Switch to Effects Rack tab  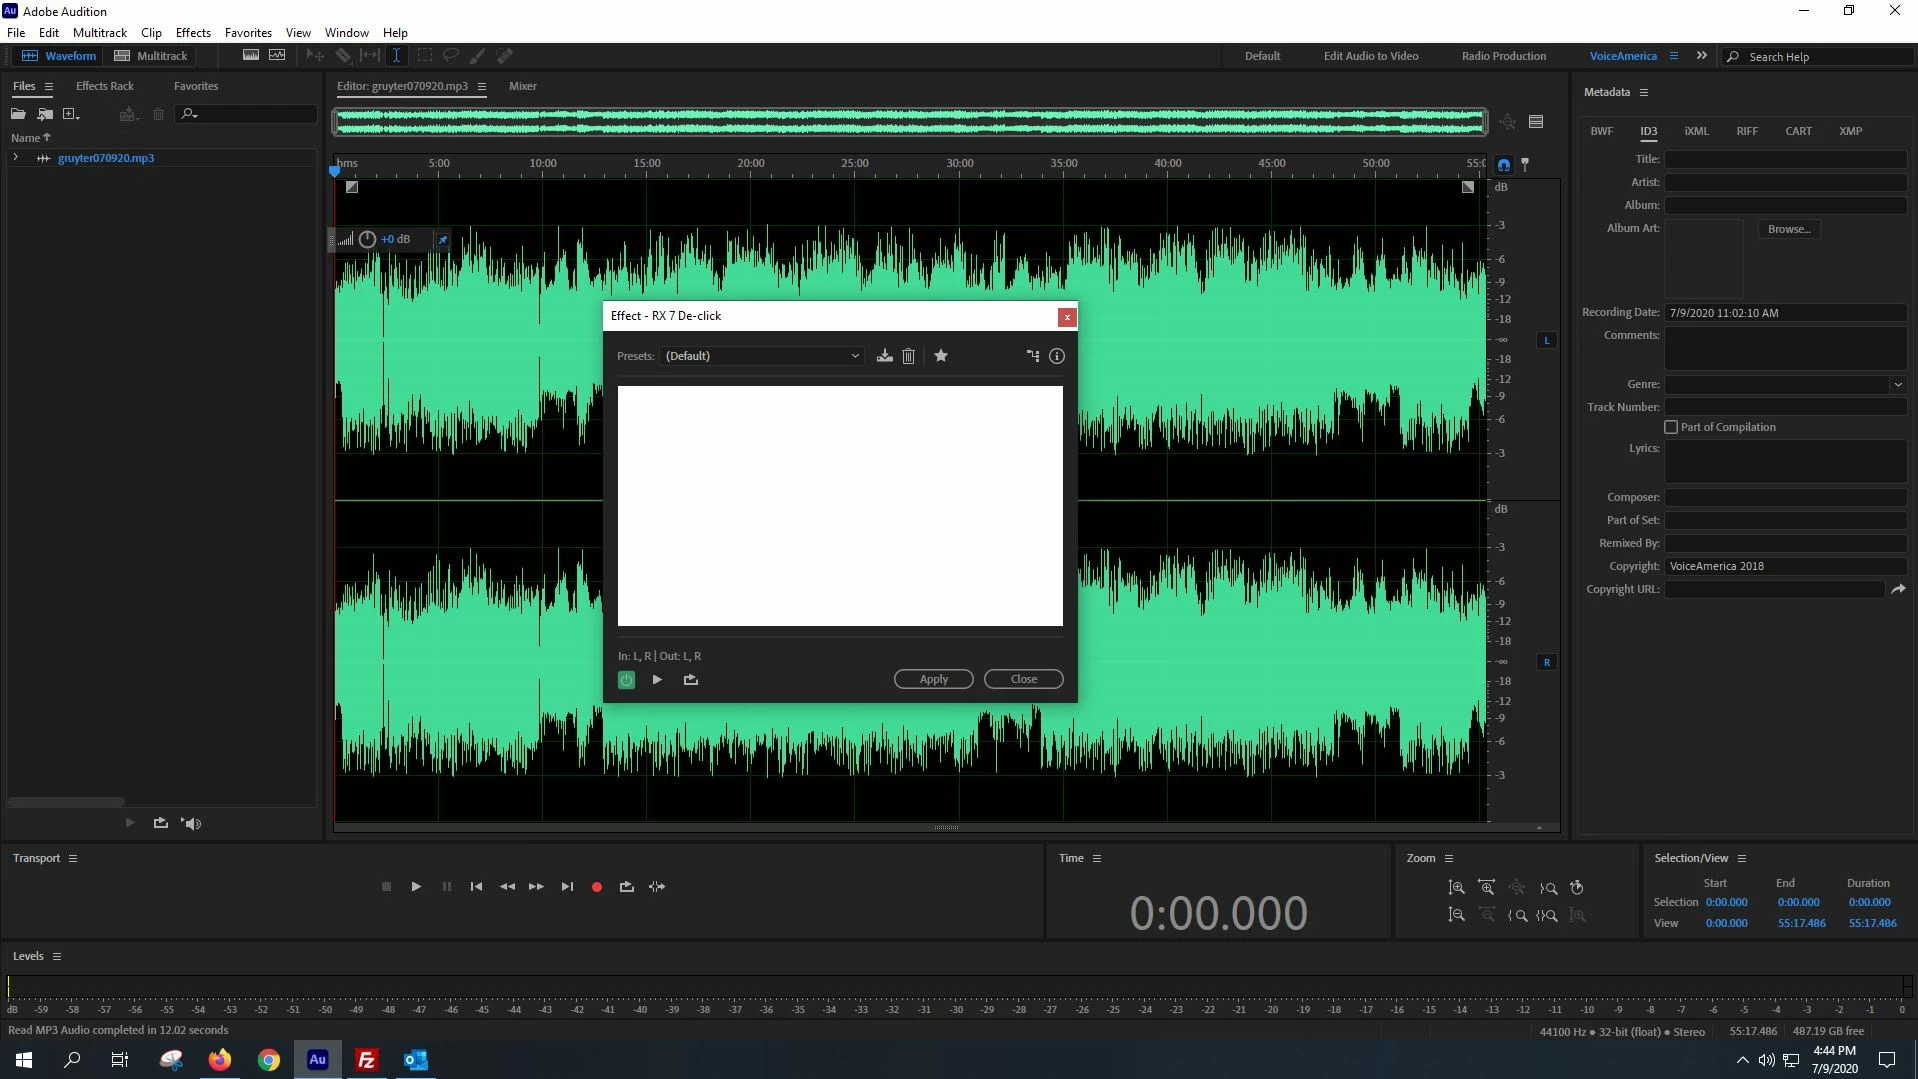104,86
